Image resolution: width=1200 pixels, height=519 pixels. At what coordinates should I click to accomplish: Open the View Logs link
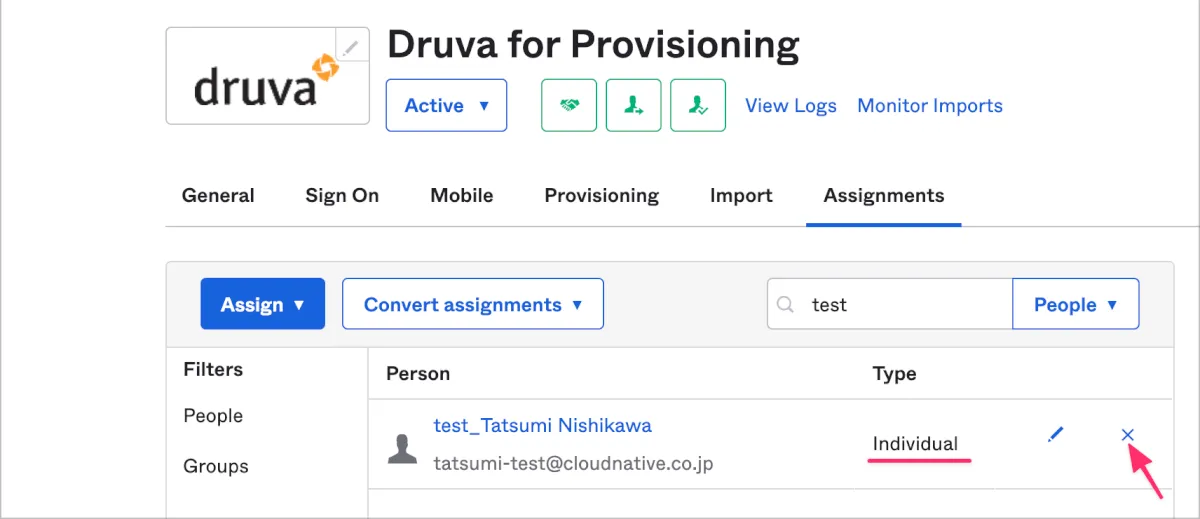coord(790,105)
